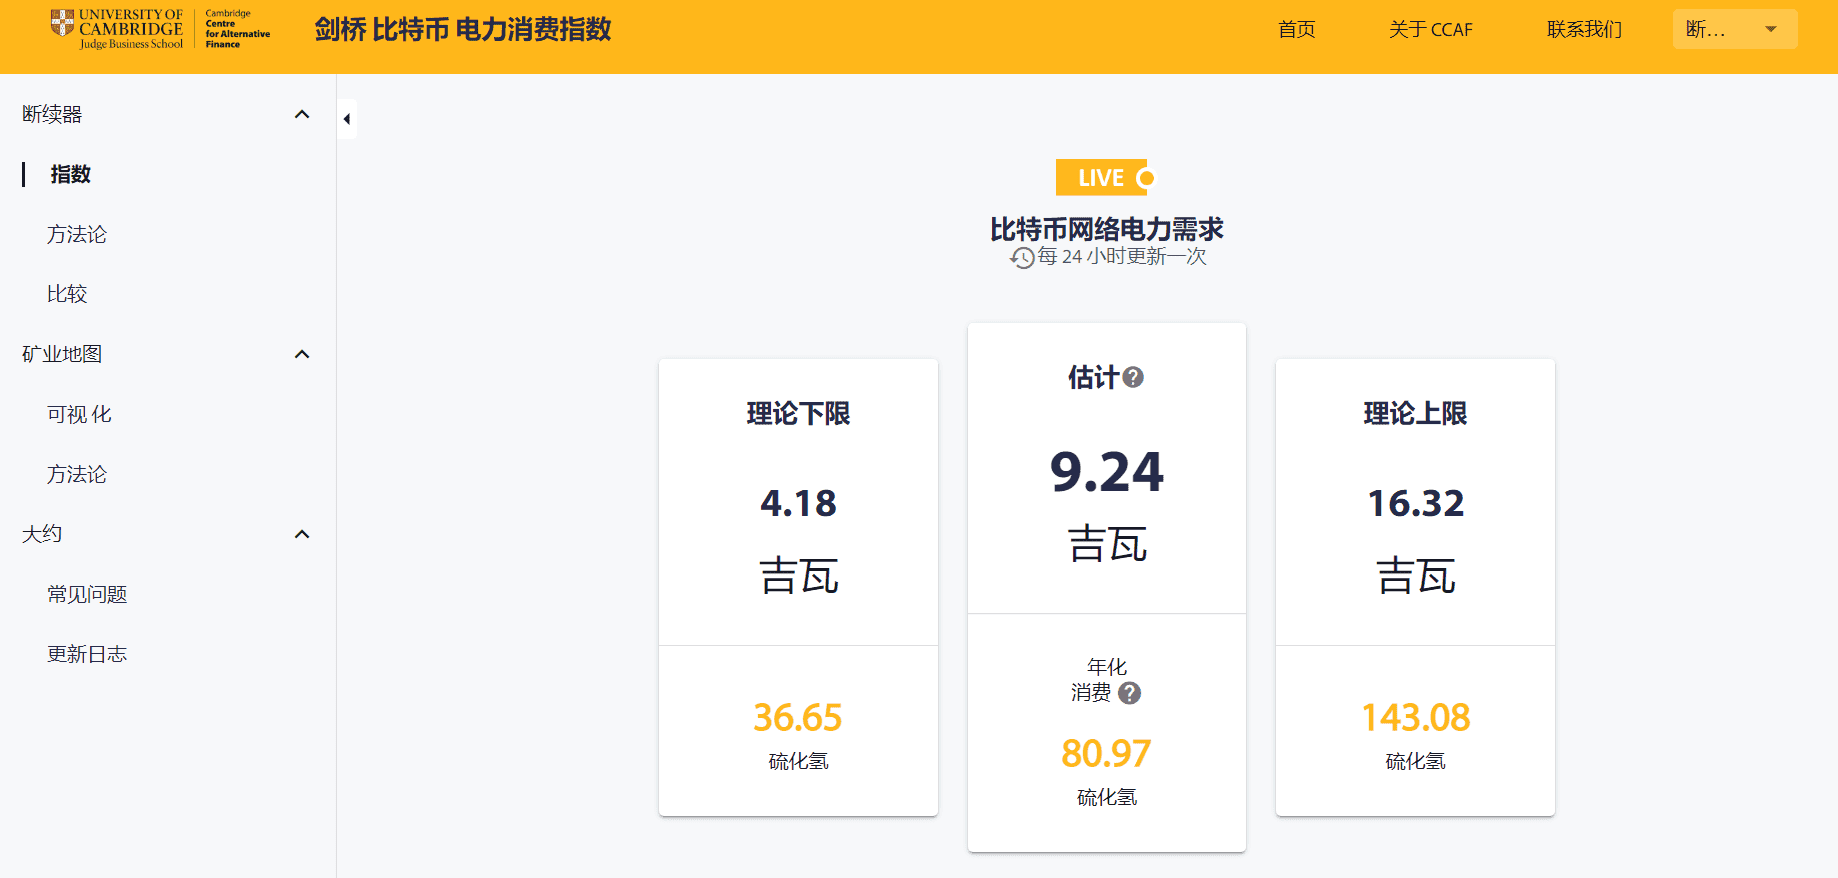The image size is (1838, 878).
Task: Collapse the 断续器 sidebar section
Action: [x=302, y=114]
